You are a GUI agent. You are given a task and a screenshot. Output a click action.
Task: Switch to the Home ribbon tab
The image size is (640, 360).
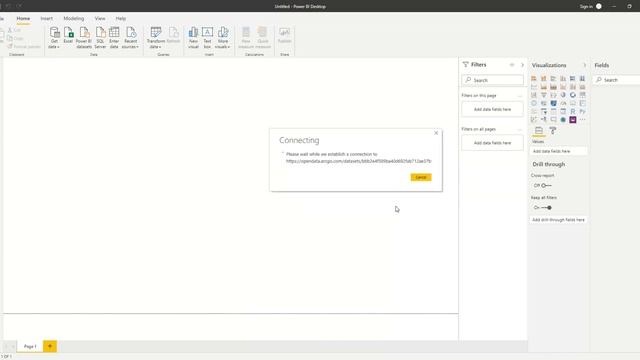[23, 19]
